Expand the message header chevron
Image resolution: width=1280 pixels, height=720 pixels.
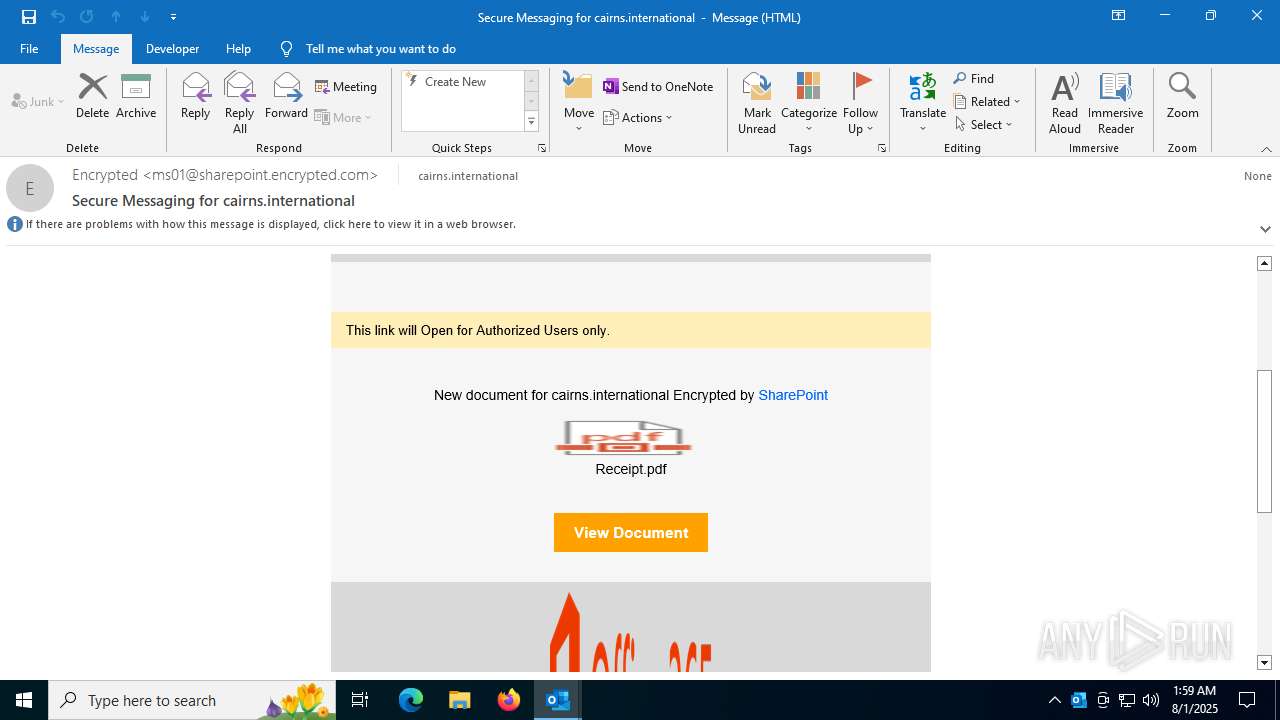(1265, 229)
